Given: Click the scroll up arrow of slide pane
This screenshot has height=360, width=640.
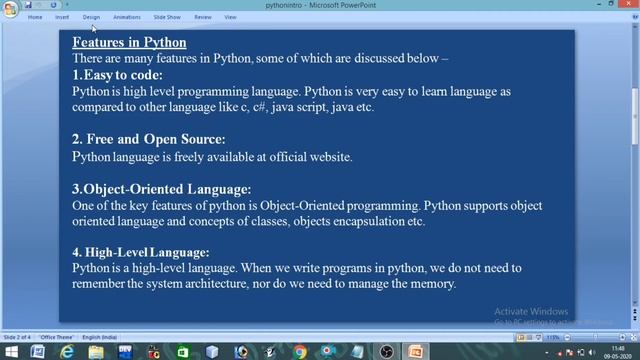Looking at the screenshot, I should [x=635, y=26].
